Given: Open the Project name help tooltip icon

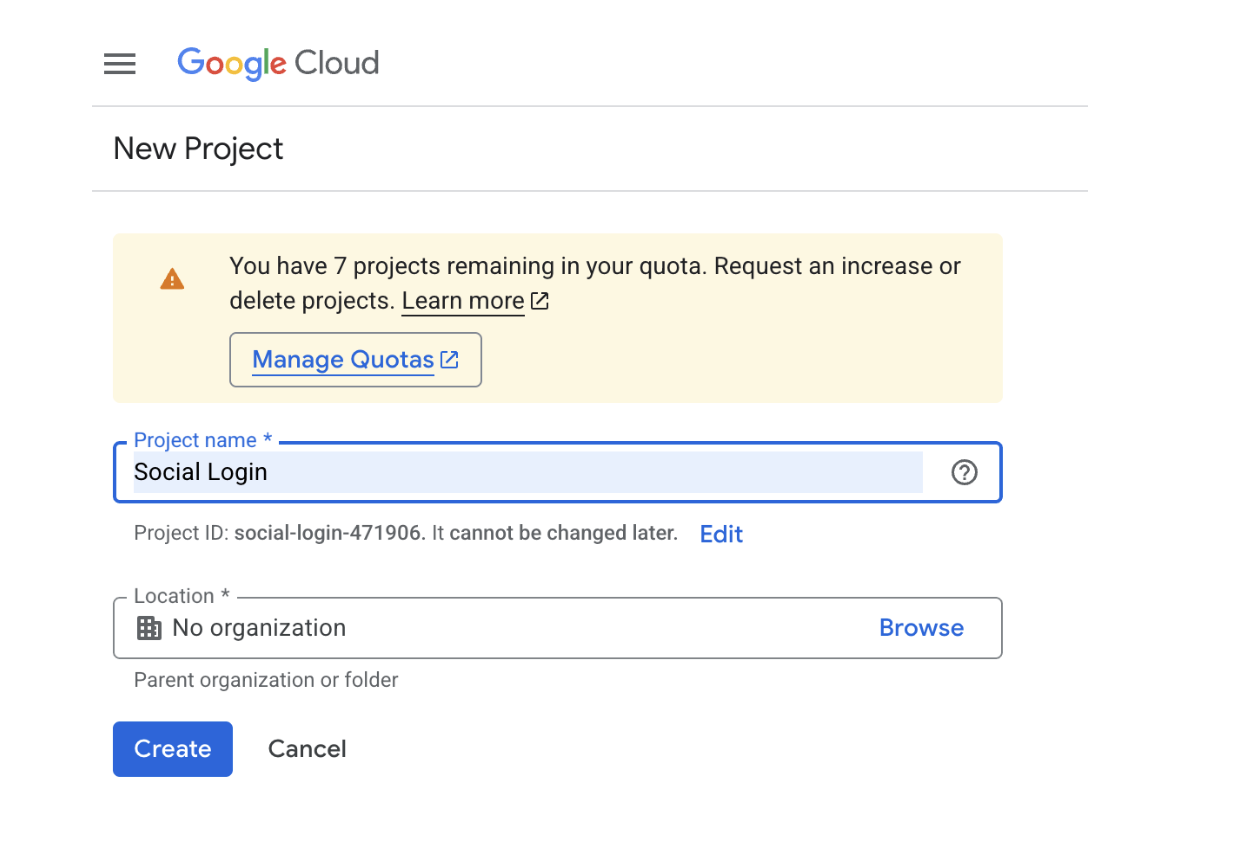Looking at the screenshot, I should pos(964,472).
